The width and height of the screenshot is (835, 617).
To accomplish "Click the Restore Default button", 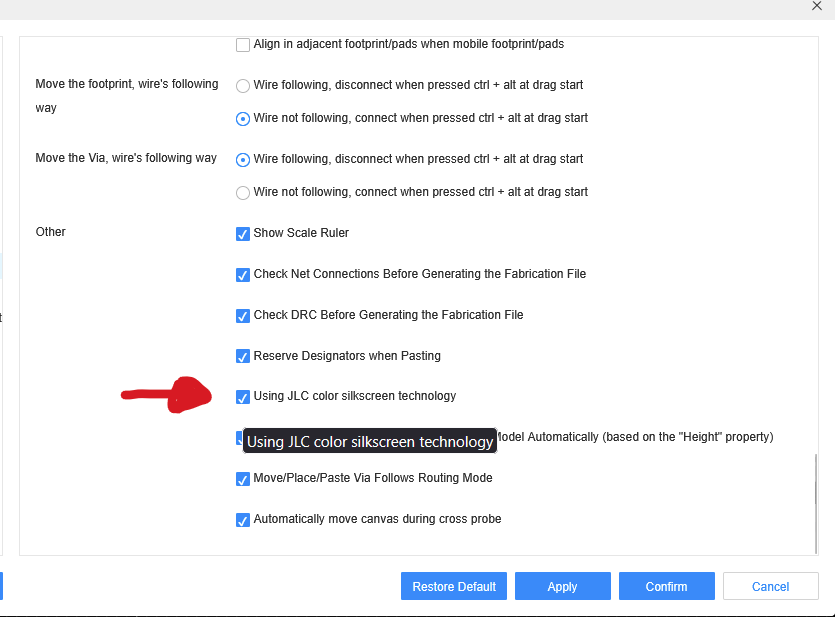I will coord(454,587).
